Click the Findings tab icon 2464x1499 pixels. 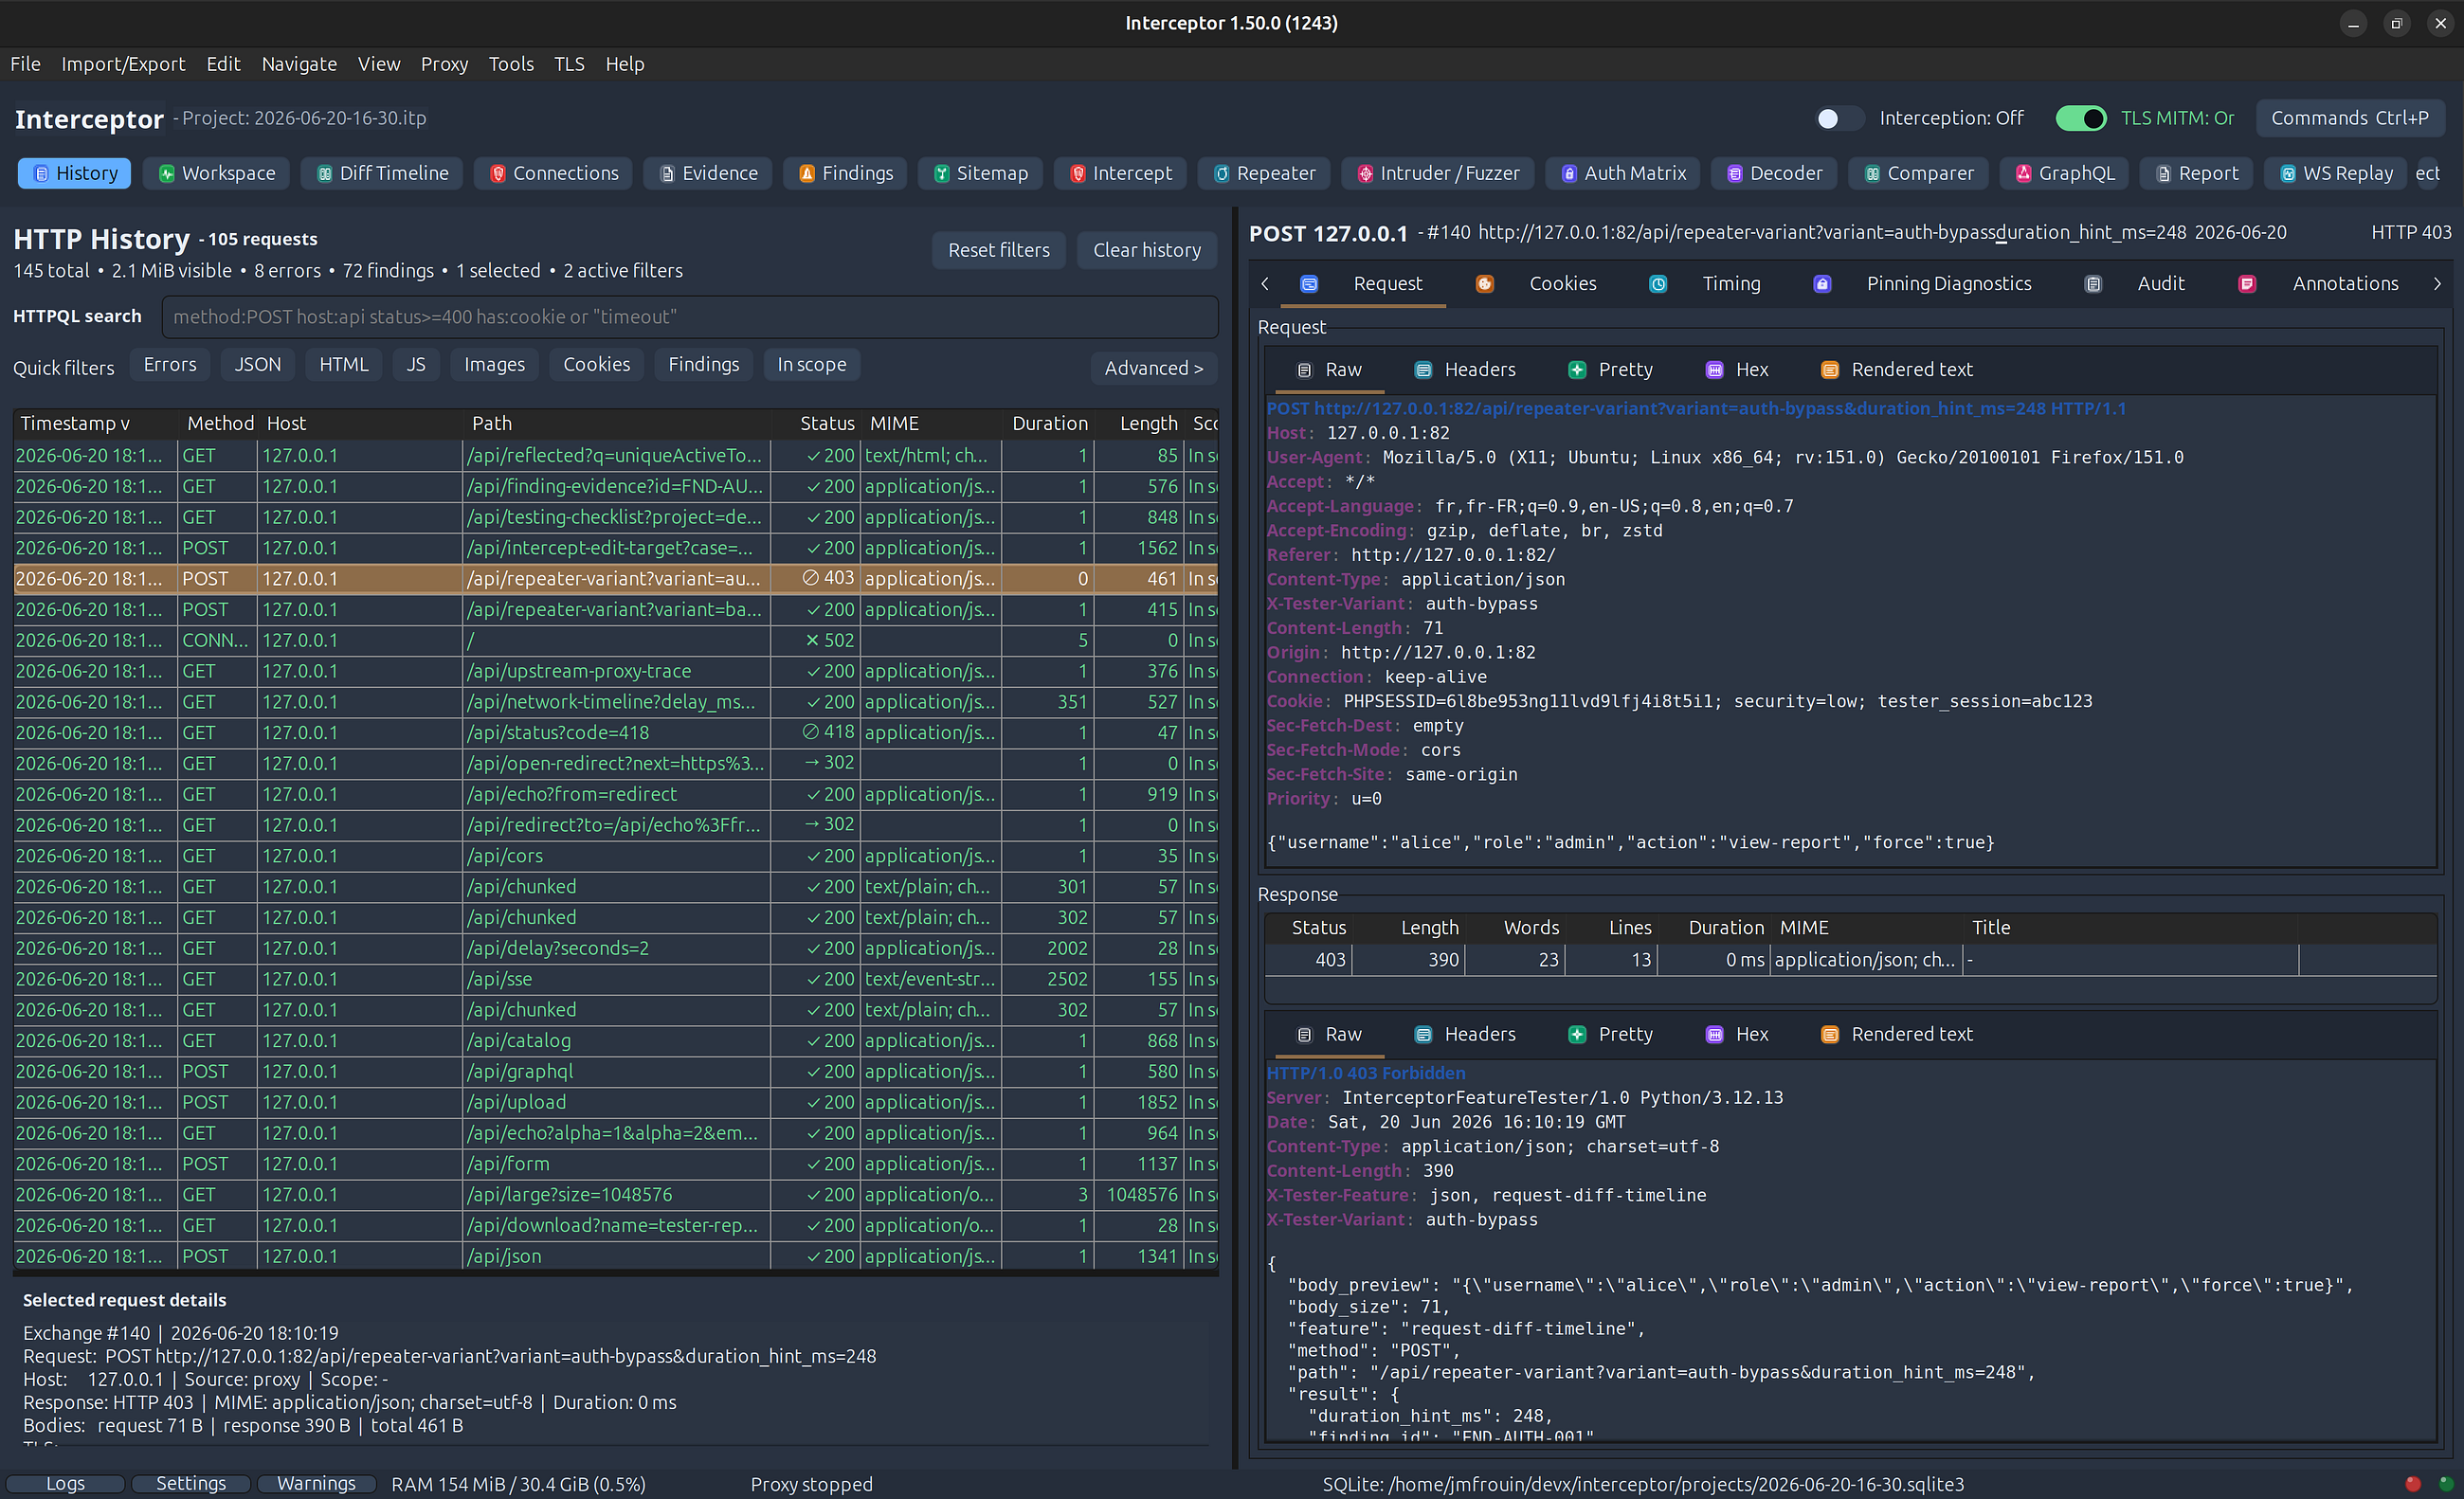pos(807,173)
